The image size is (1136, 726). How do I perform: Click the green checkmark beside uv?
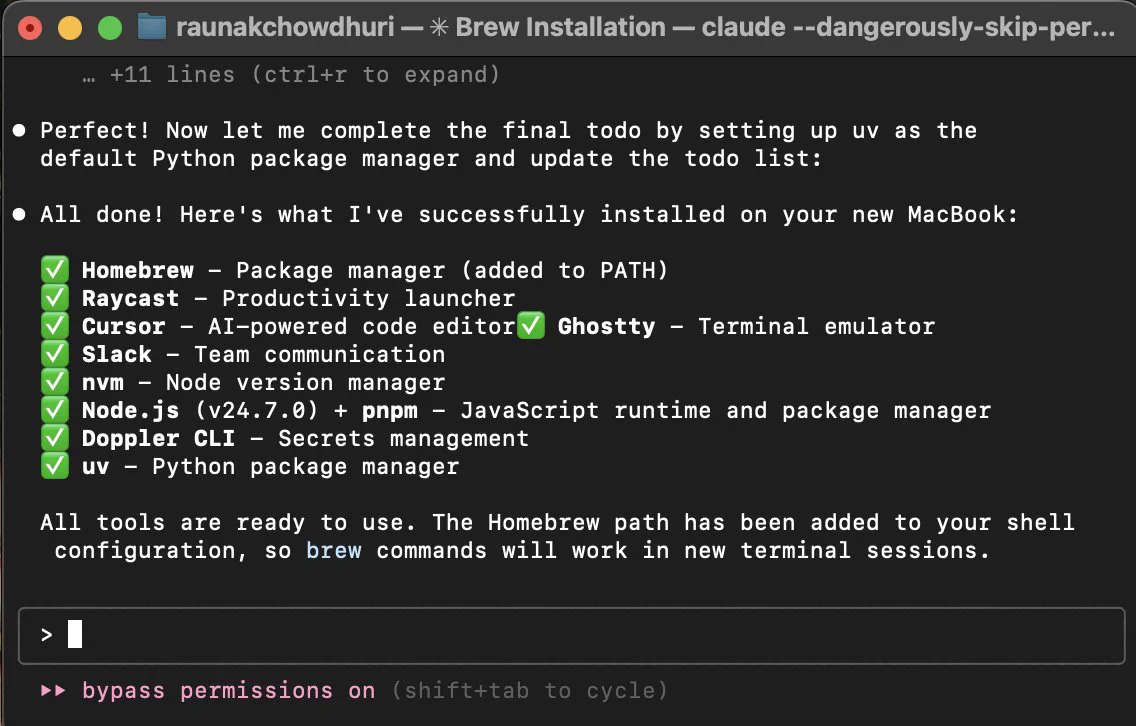pos(54,466)
